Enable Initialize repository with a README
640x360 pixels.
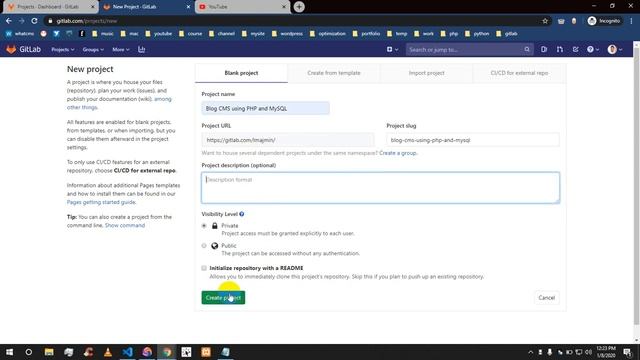pyautogui.click(x=204, y=268)
